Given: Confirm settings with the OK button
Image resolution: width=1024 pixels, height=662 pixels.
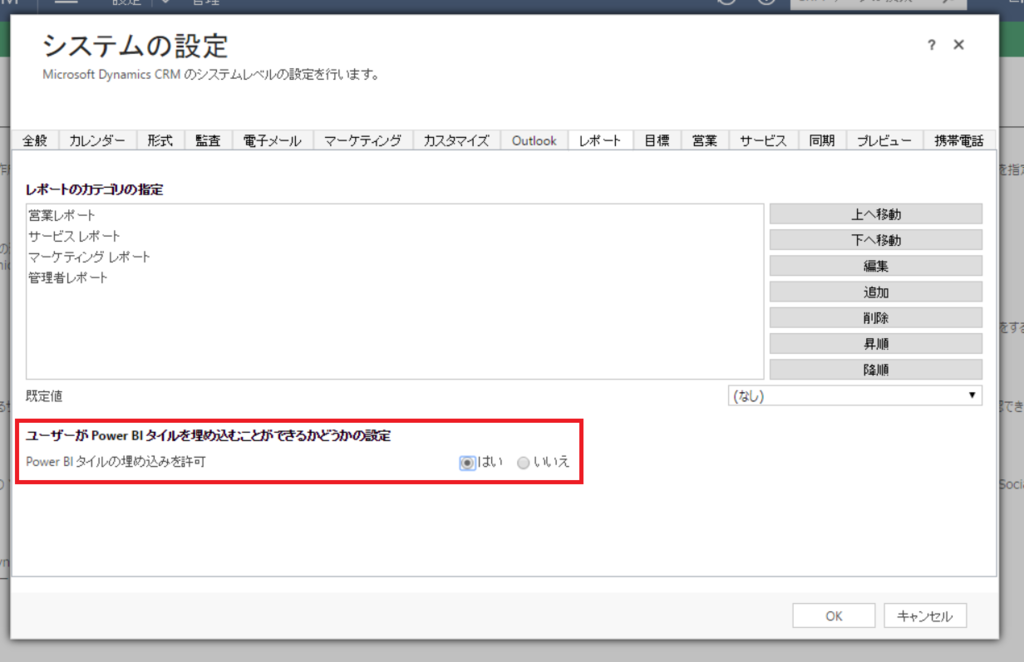Looking at the screenshot, I should [834, 616].
